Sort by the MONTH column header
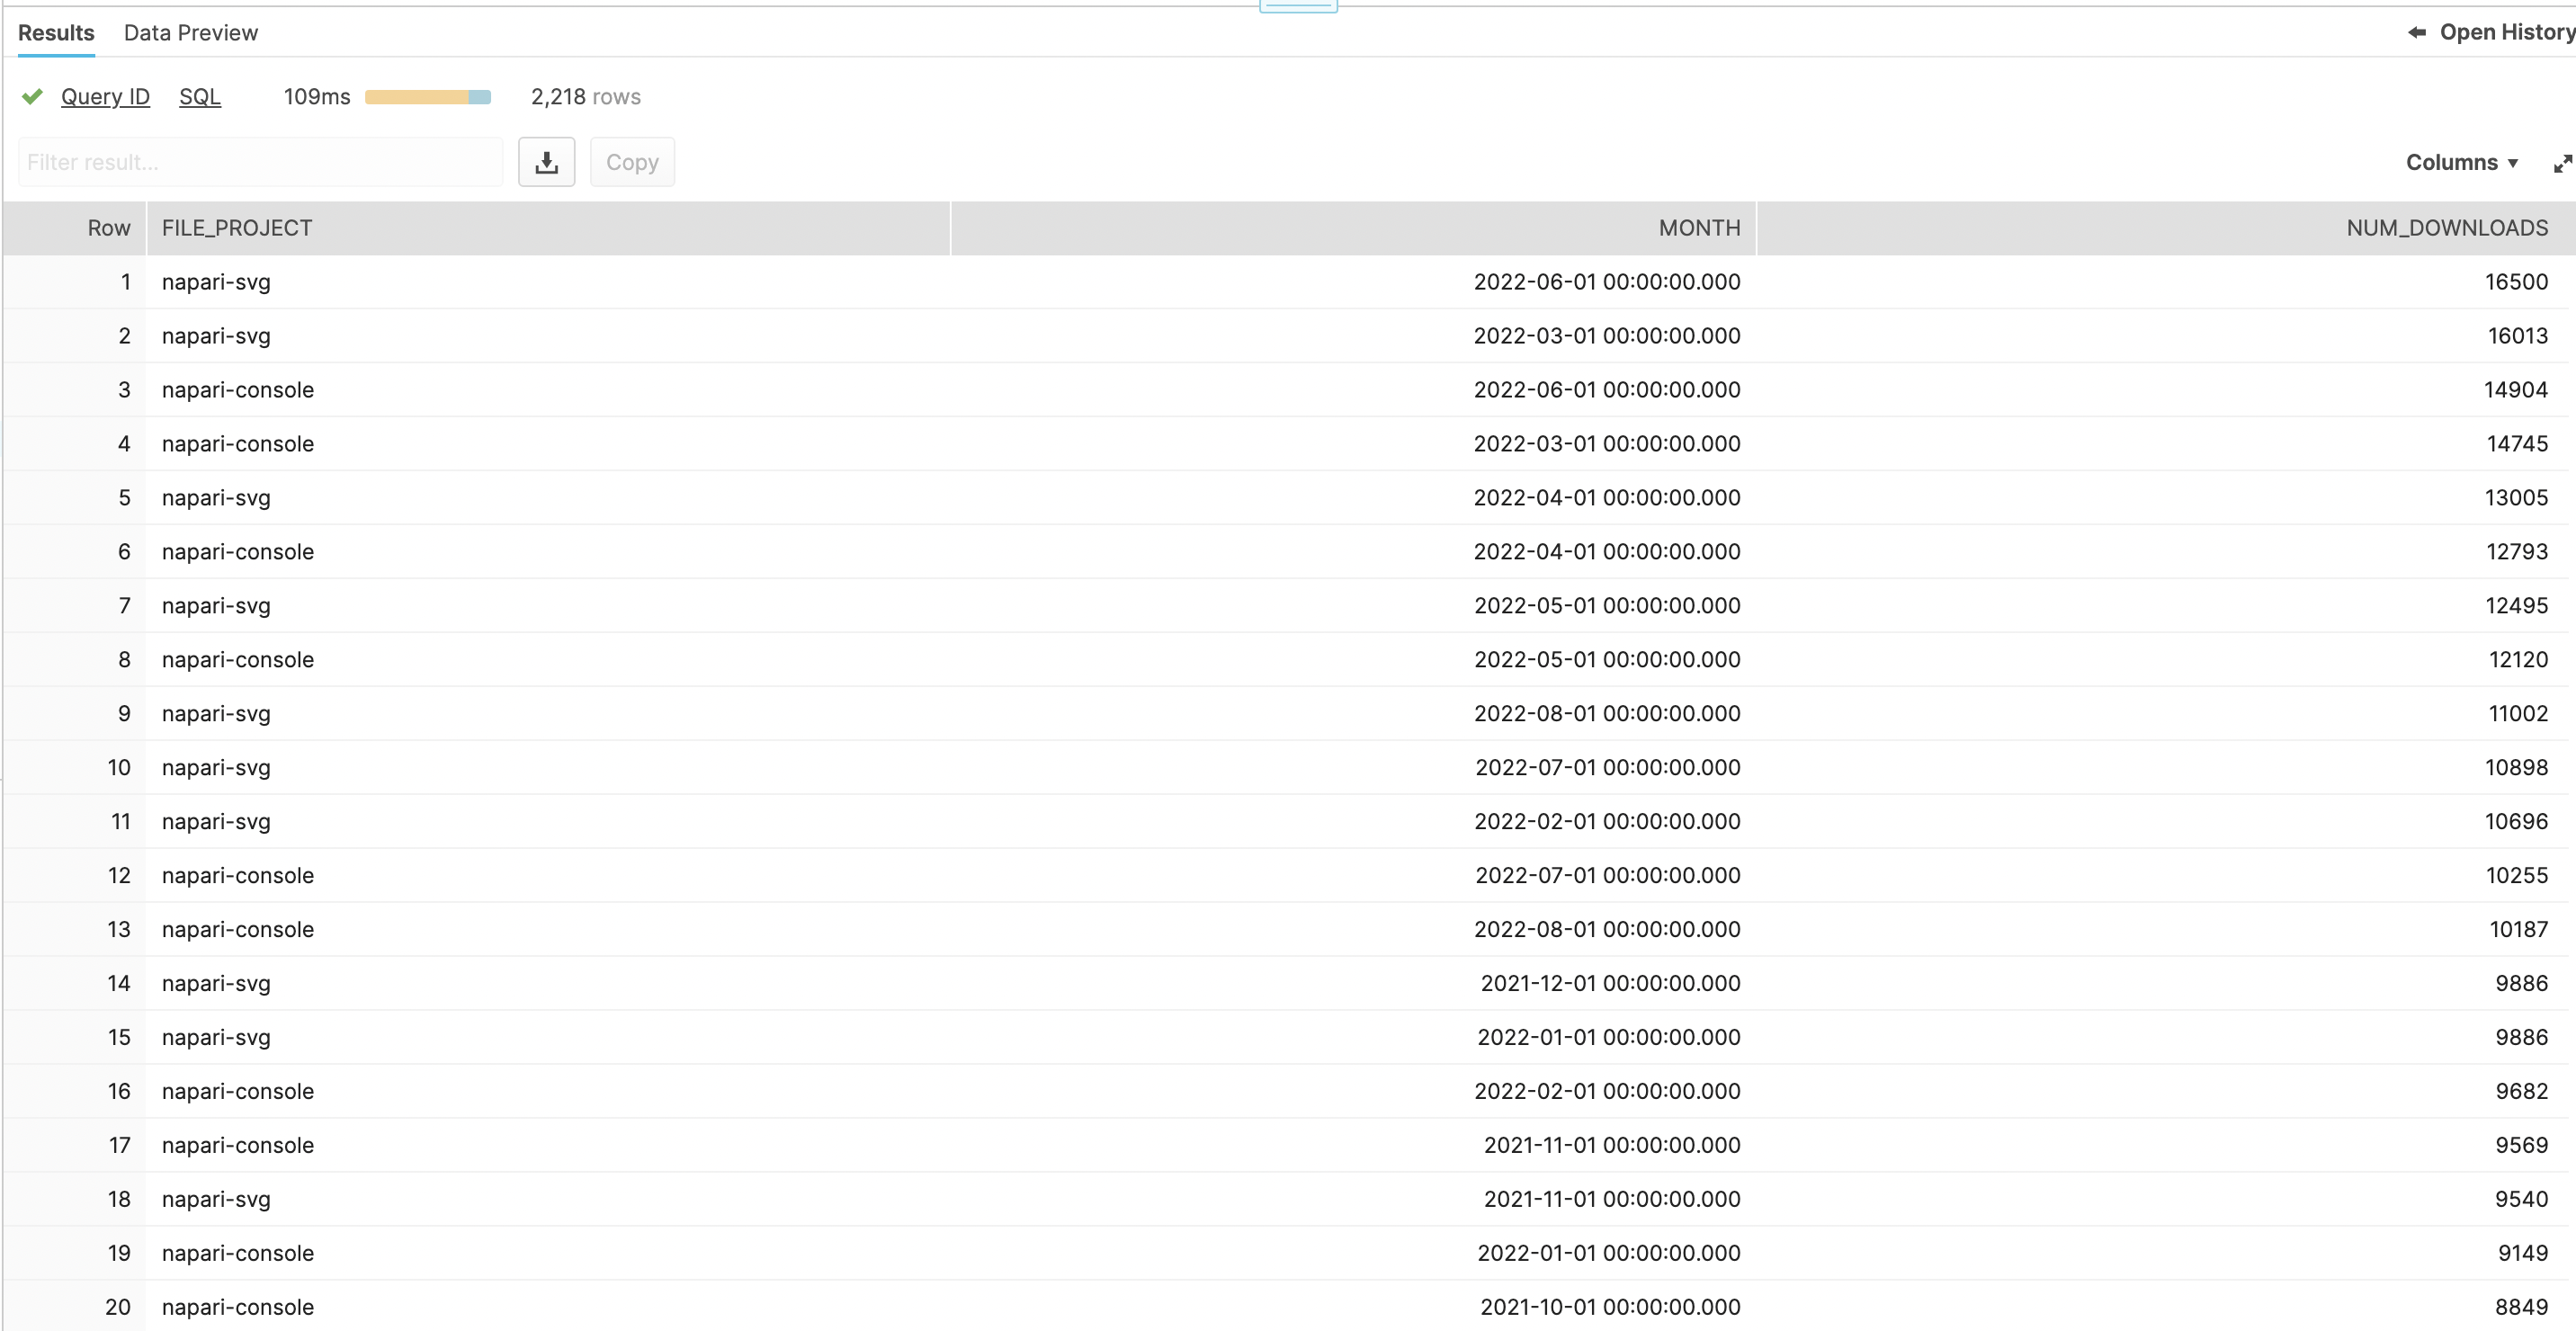This screenshot has height=1331, width=2576. tap(1698, 227)
